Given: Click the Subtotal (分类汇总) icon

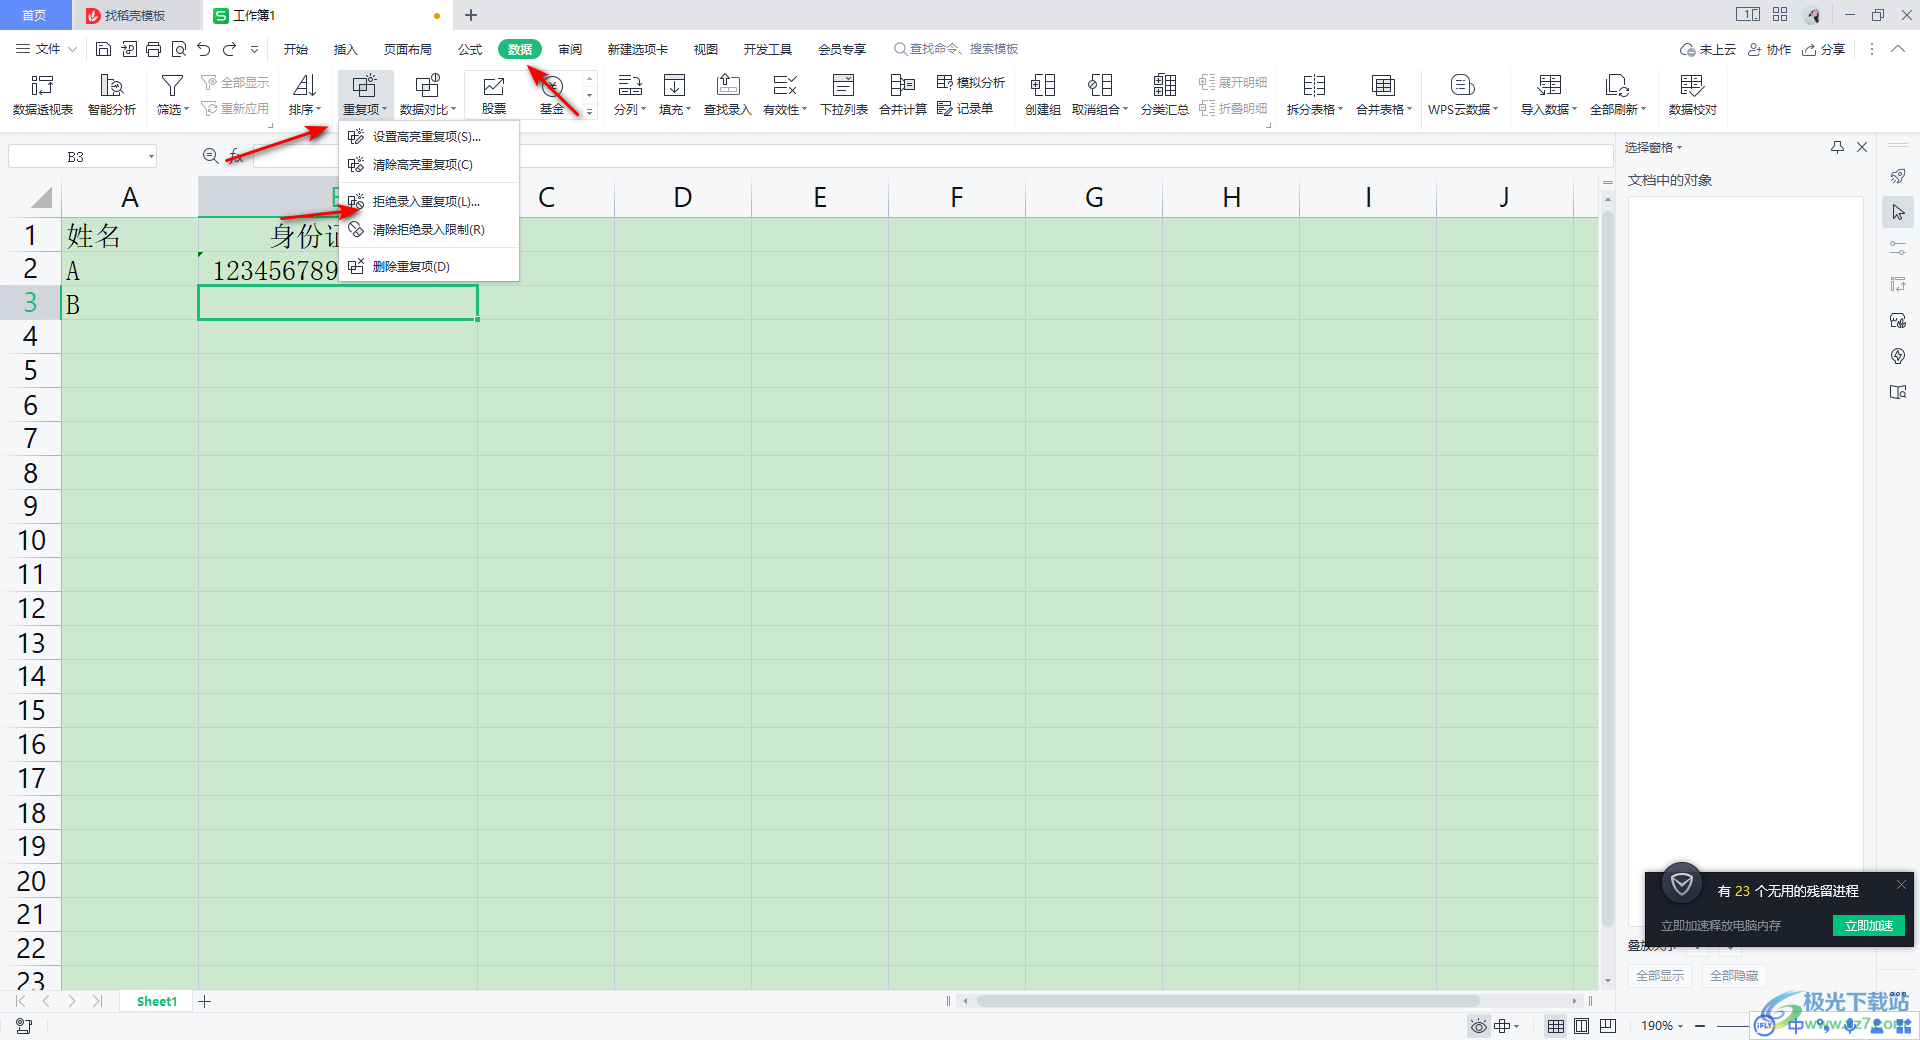Looking at the screenshot, I should pos(1165,86).
